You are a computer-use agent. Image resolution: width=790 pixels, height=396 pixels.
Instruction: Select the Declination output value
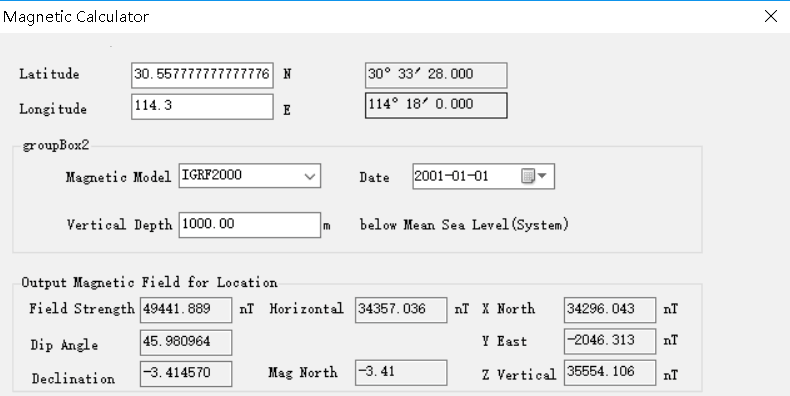pyautogui.click(x=186, y=374)
